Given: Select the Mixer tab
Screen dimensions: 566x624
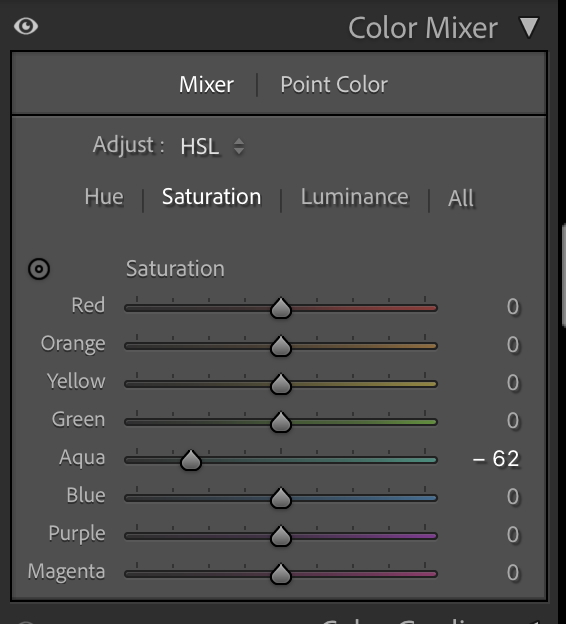Looking at the screenshot, I should pos(206,85).
